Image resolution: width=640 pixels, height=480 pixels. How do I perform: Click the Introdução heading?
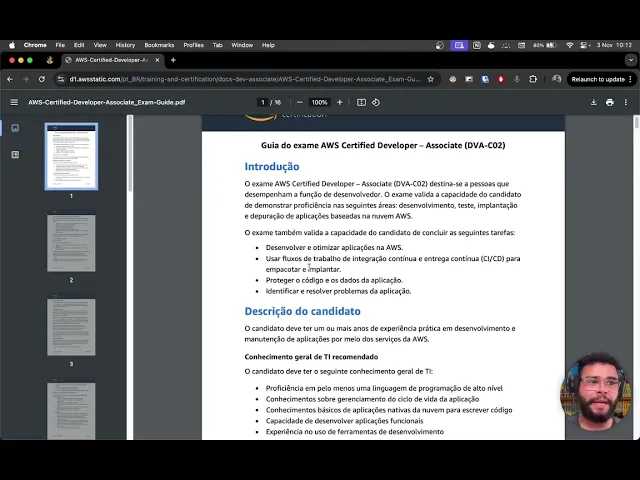(x=272, y=167)
